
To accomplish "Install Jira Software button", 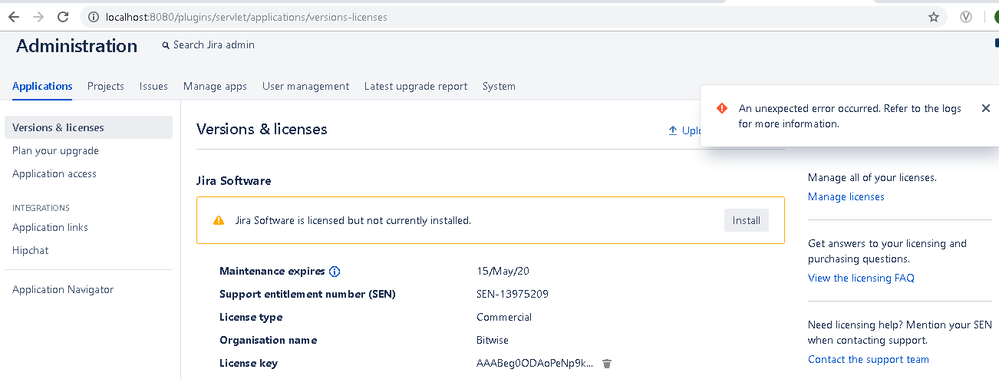I will pyautogui.click(x=746, y=220).
